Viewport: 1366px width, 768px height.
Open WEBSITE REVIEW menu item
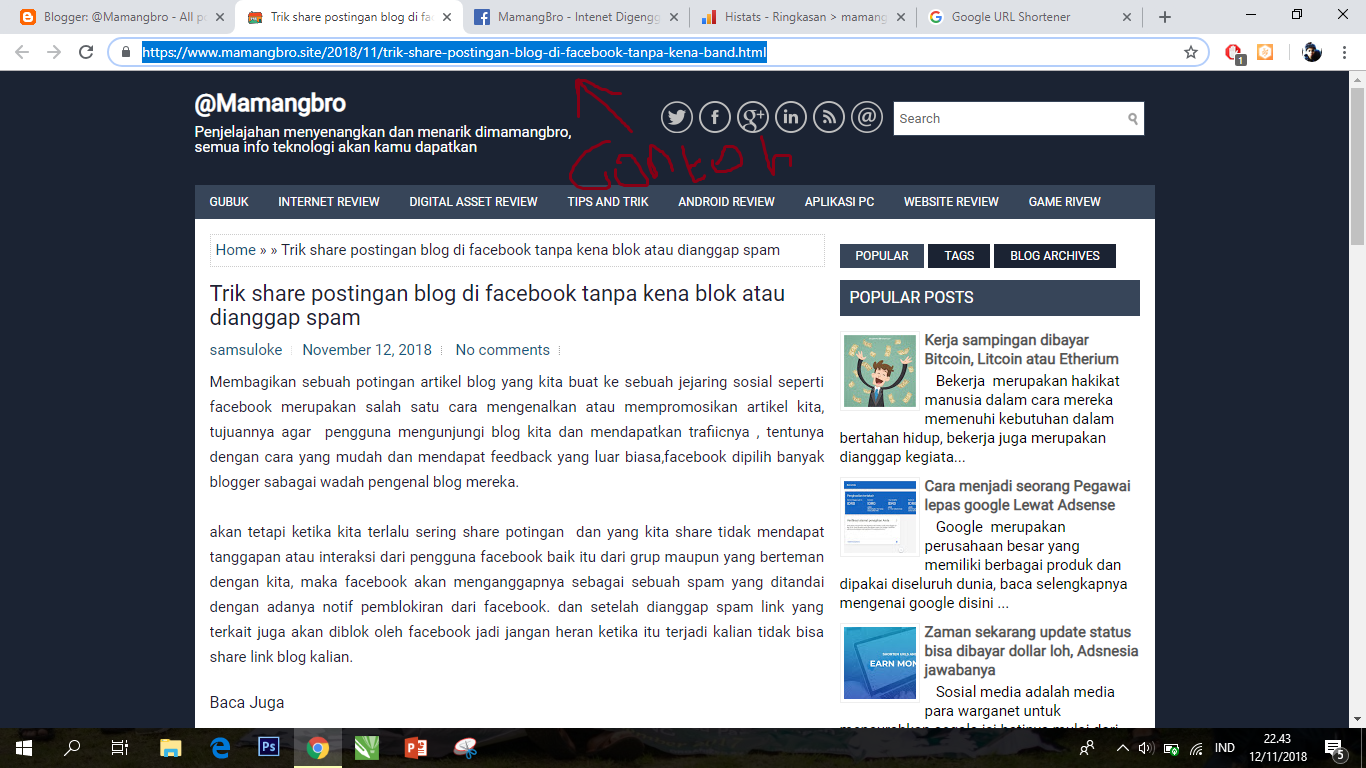(951, 202)
